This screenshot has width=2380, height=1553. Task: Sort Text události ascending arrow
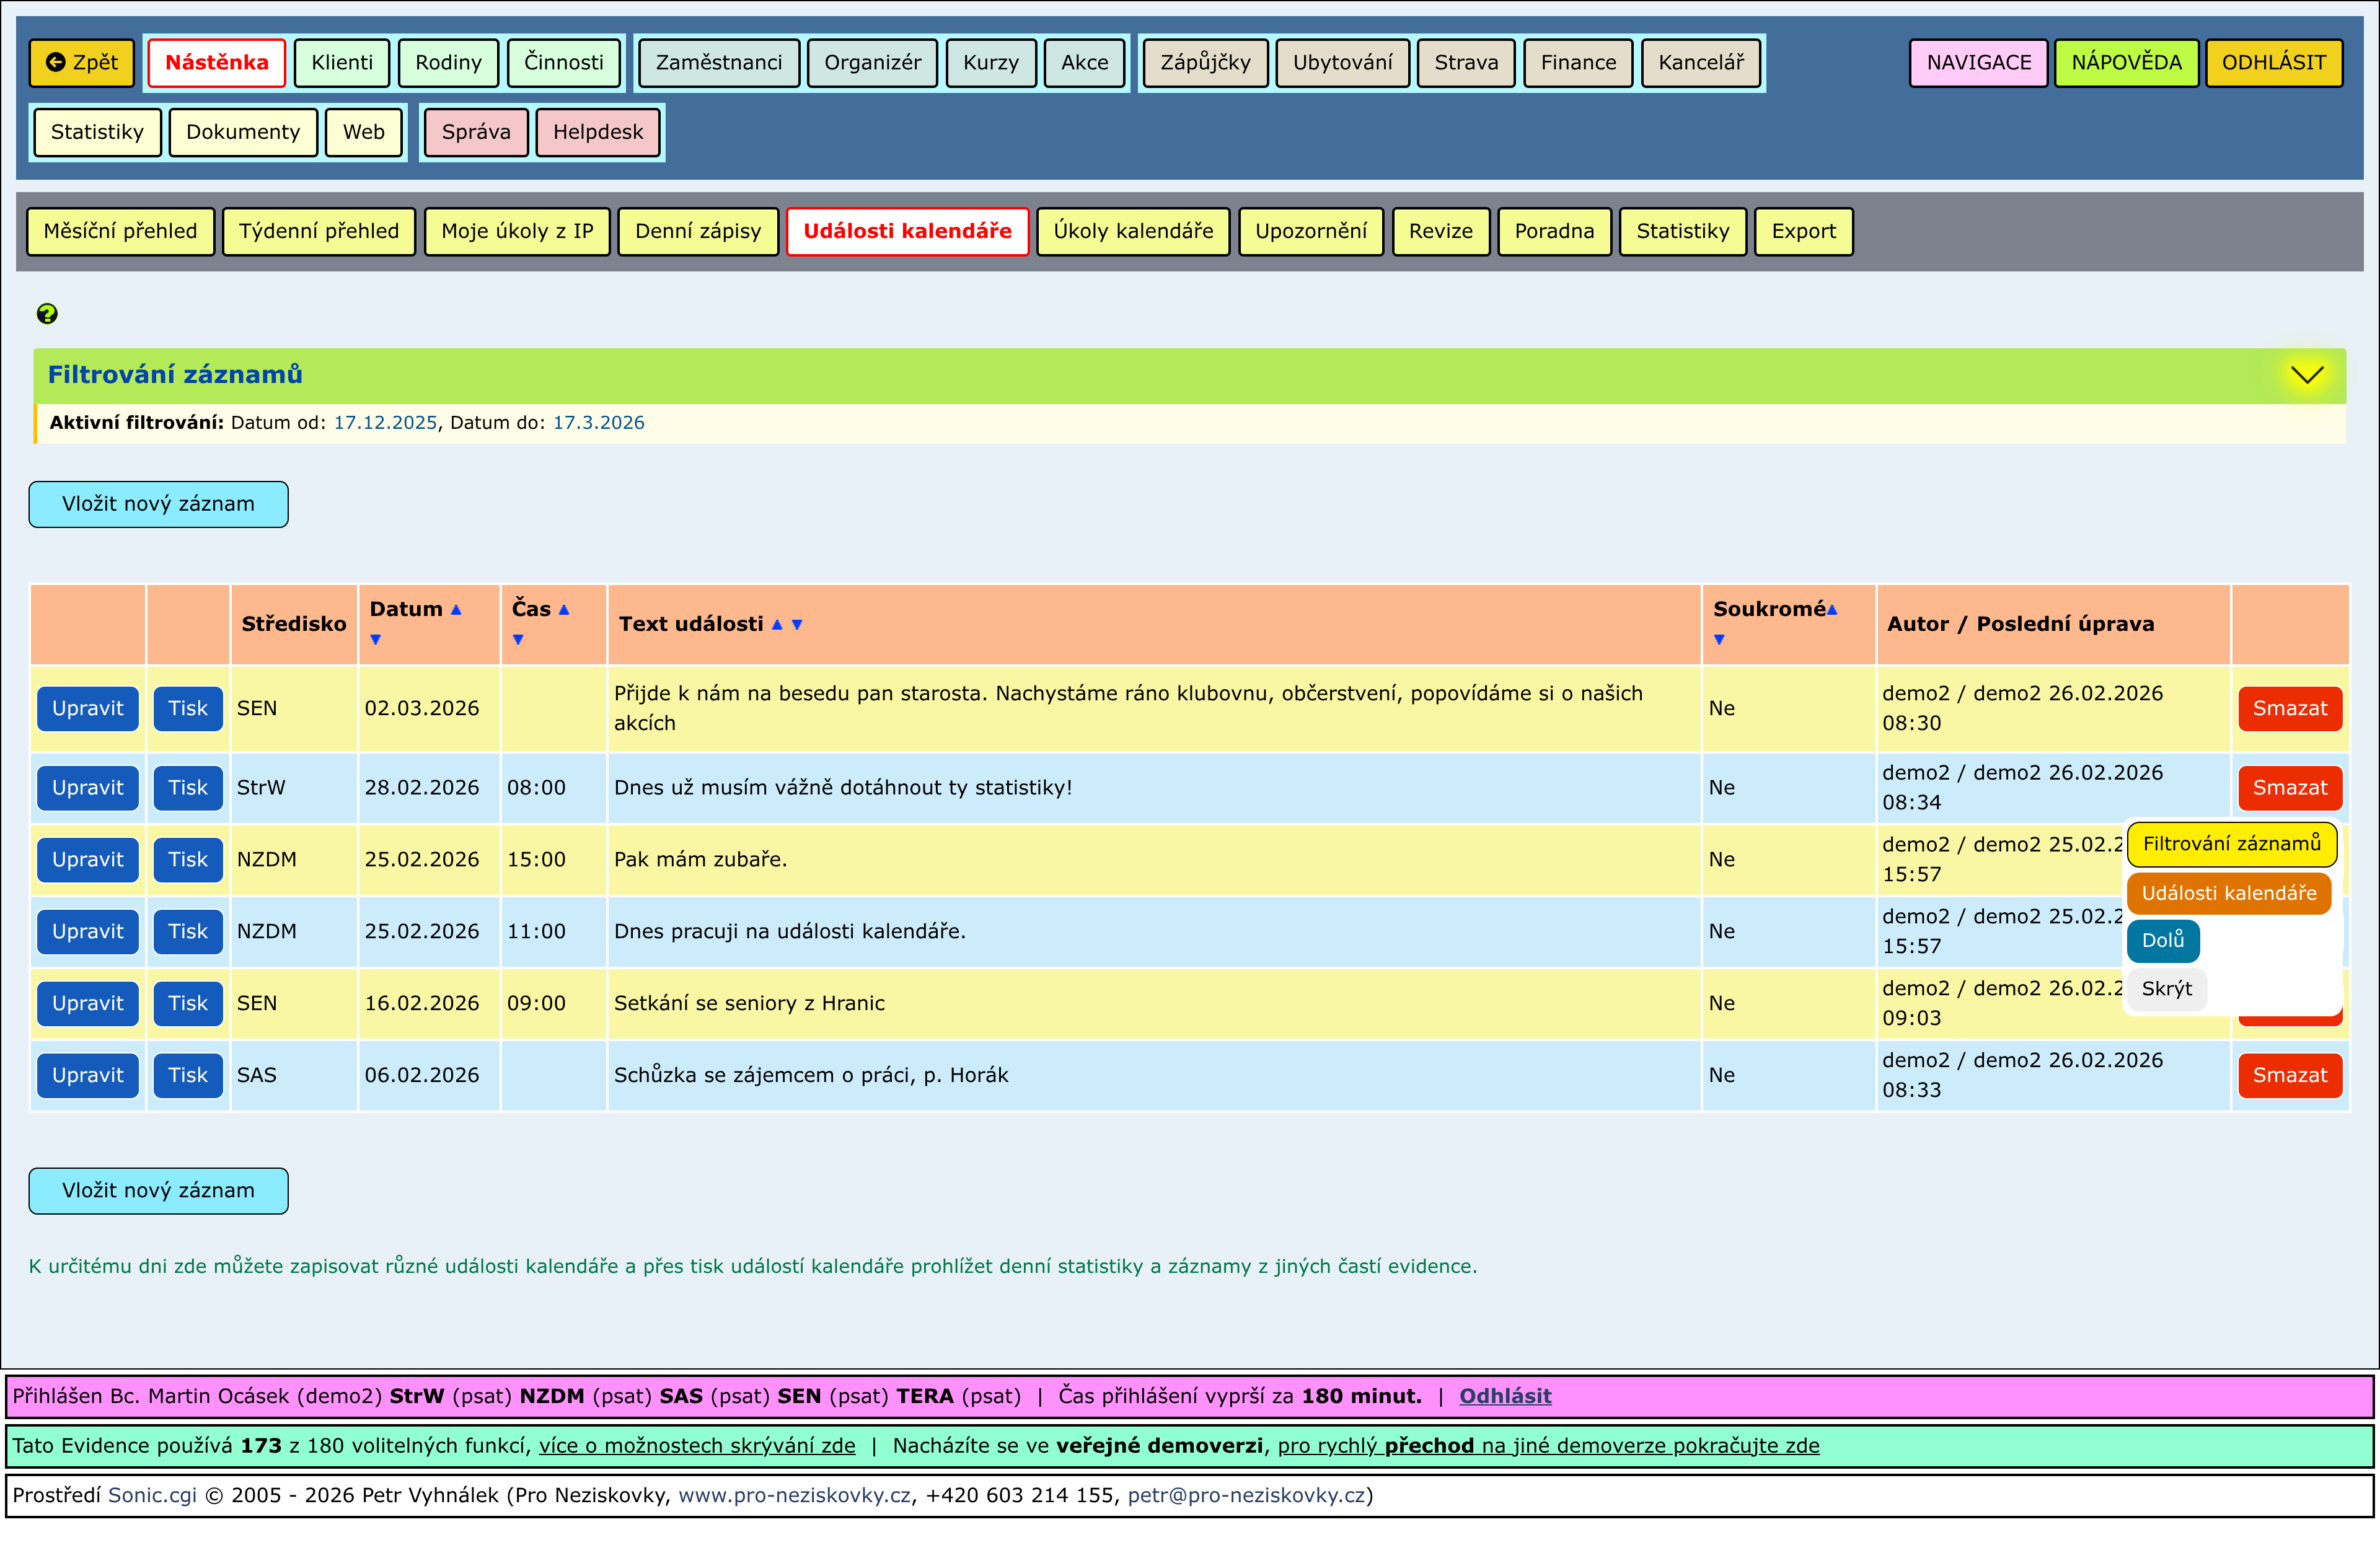click(777, 625)
